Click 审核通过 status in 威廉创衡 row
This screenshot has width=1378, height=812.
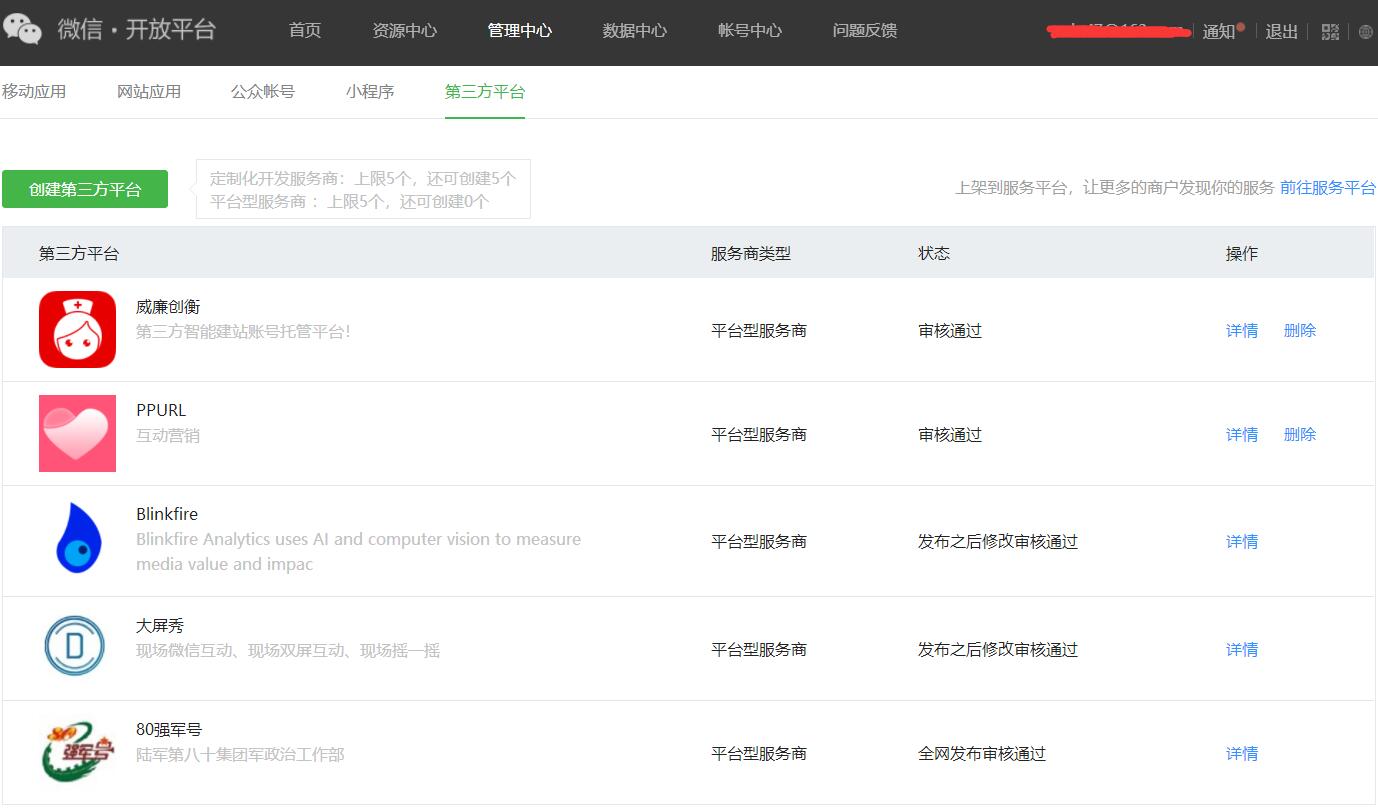point(950,330)
